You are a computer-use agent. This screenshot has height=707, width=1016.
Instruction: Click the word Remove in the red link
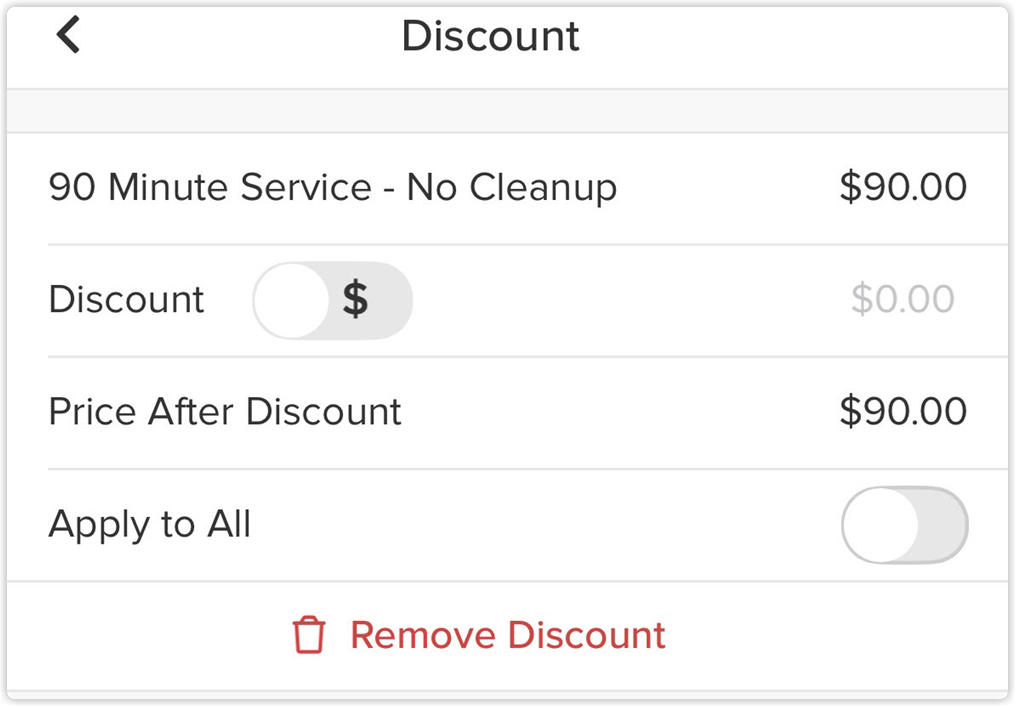coord(424,635)
